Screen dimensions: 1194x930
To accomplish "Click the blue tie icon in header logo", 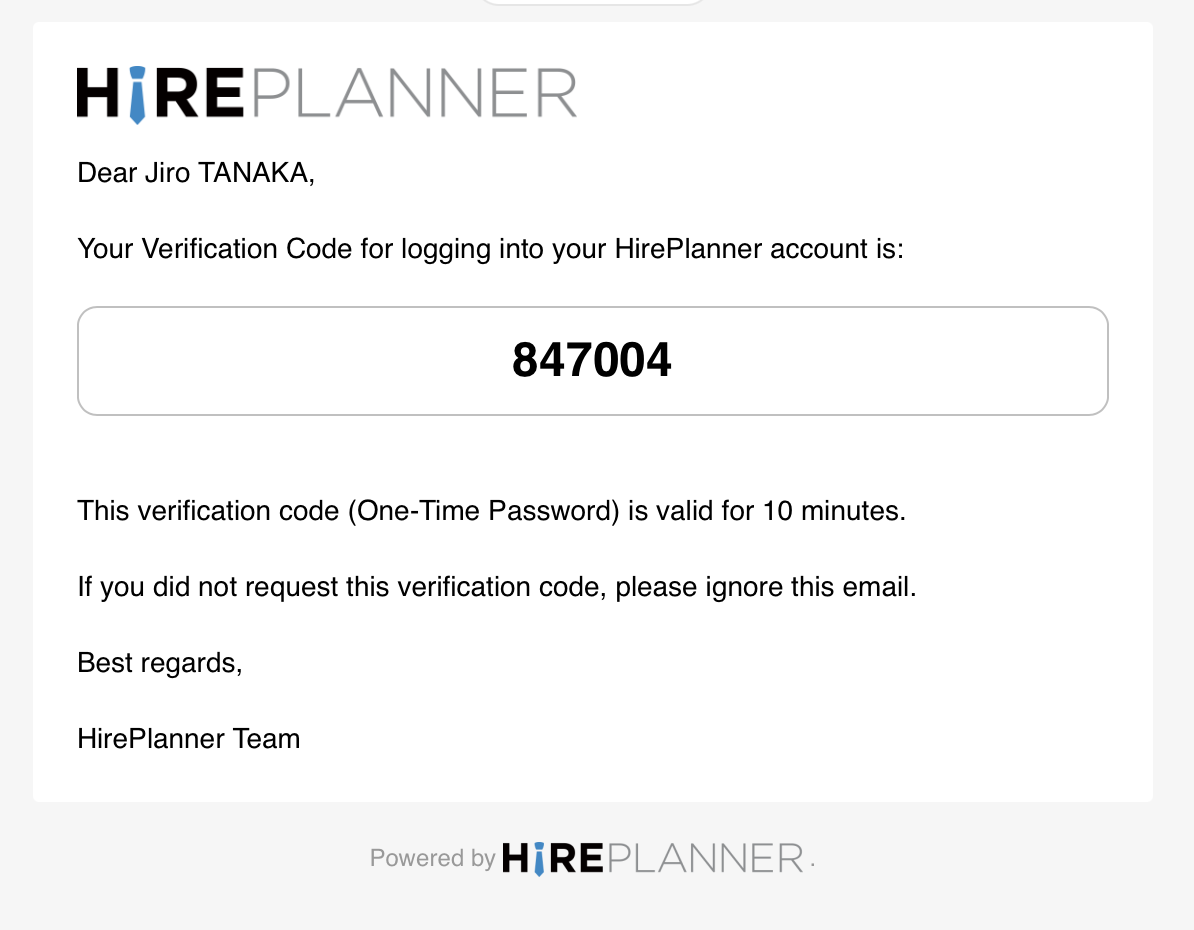I will coord(137,96).
